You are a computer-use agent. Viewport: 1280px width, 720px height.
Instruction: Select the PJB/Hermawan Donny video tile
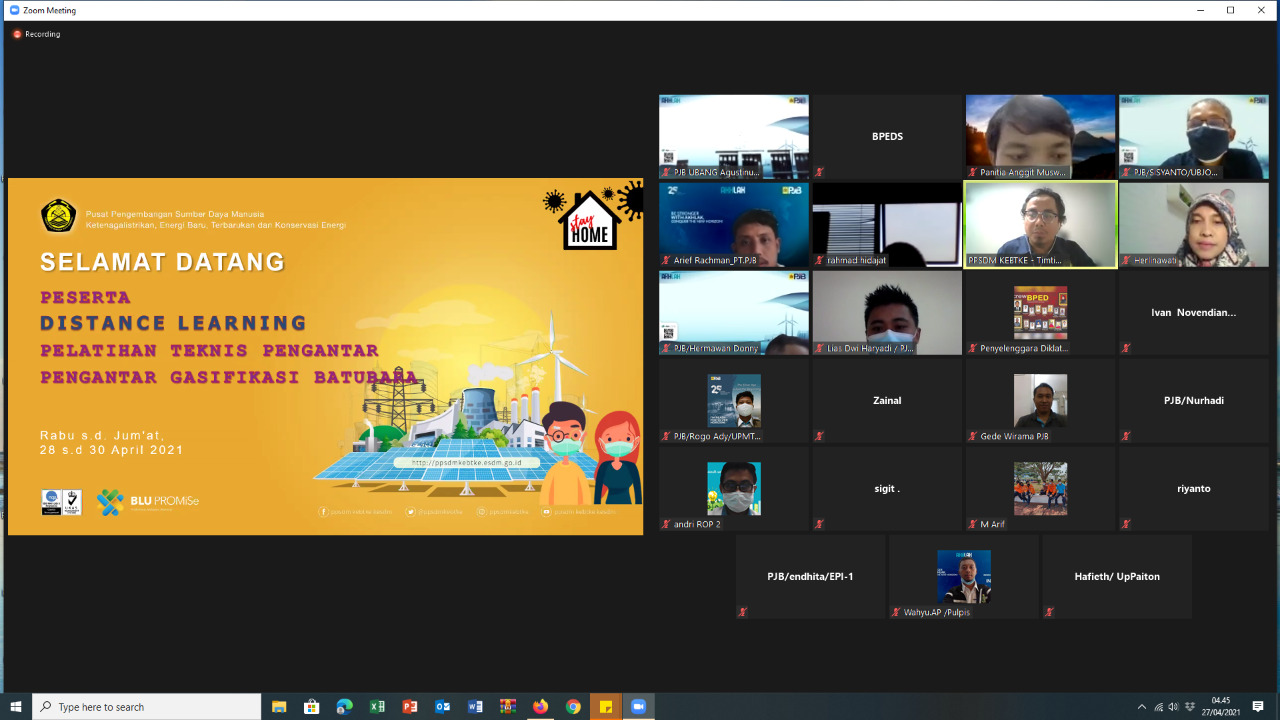point(733,313)
